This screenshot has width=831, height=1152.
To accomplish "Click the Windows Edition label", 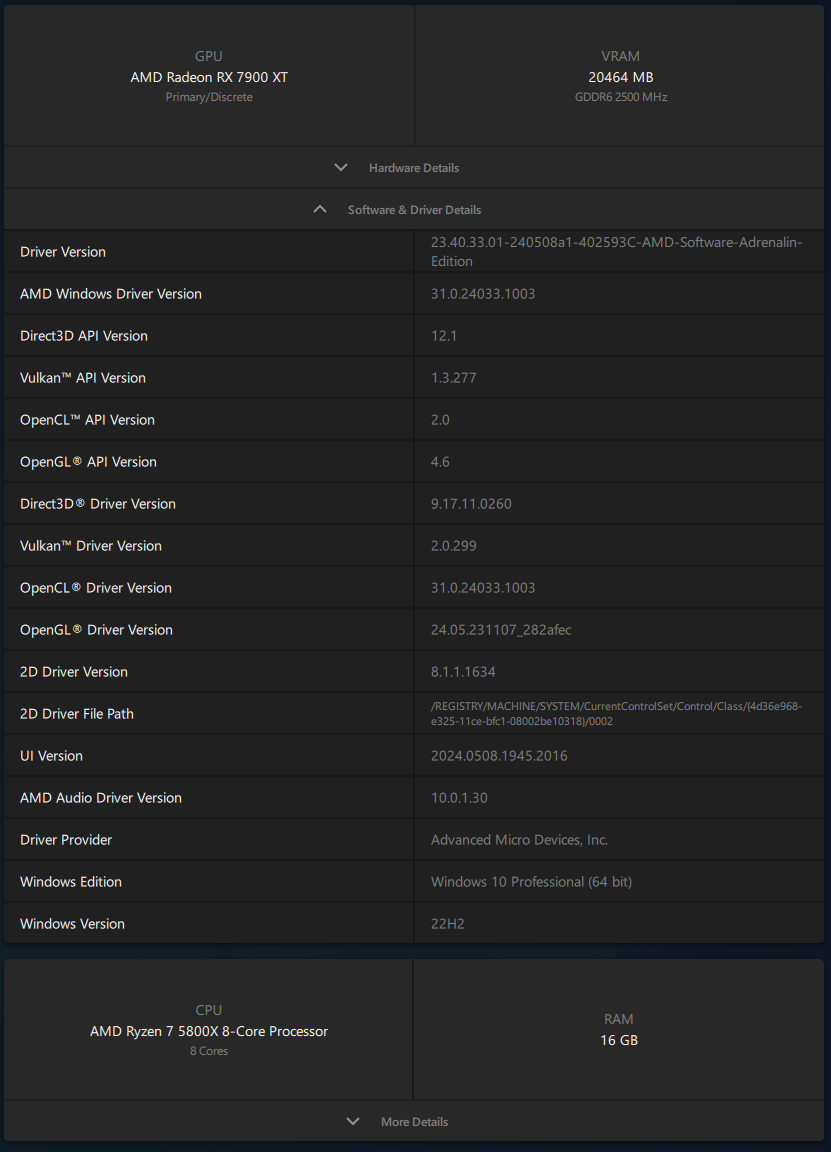I will (71, 881).
